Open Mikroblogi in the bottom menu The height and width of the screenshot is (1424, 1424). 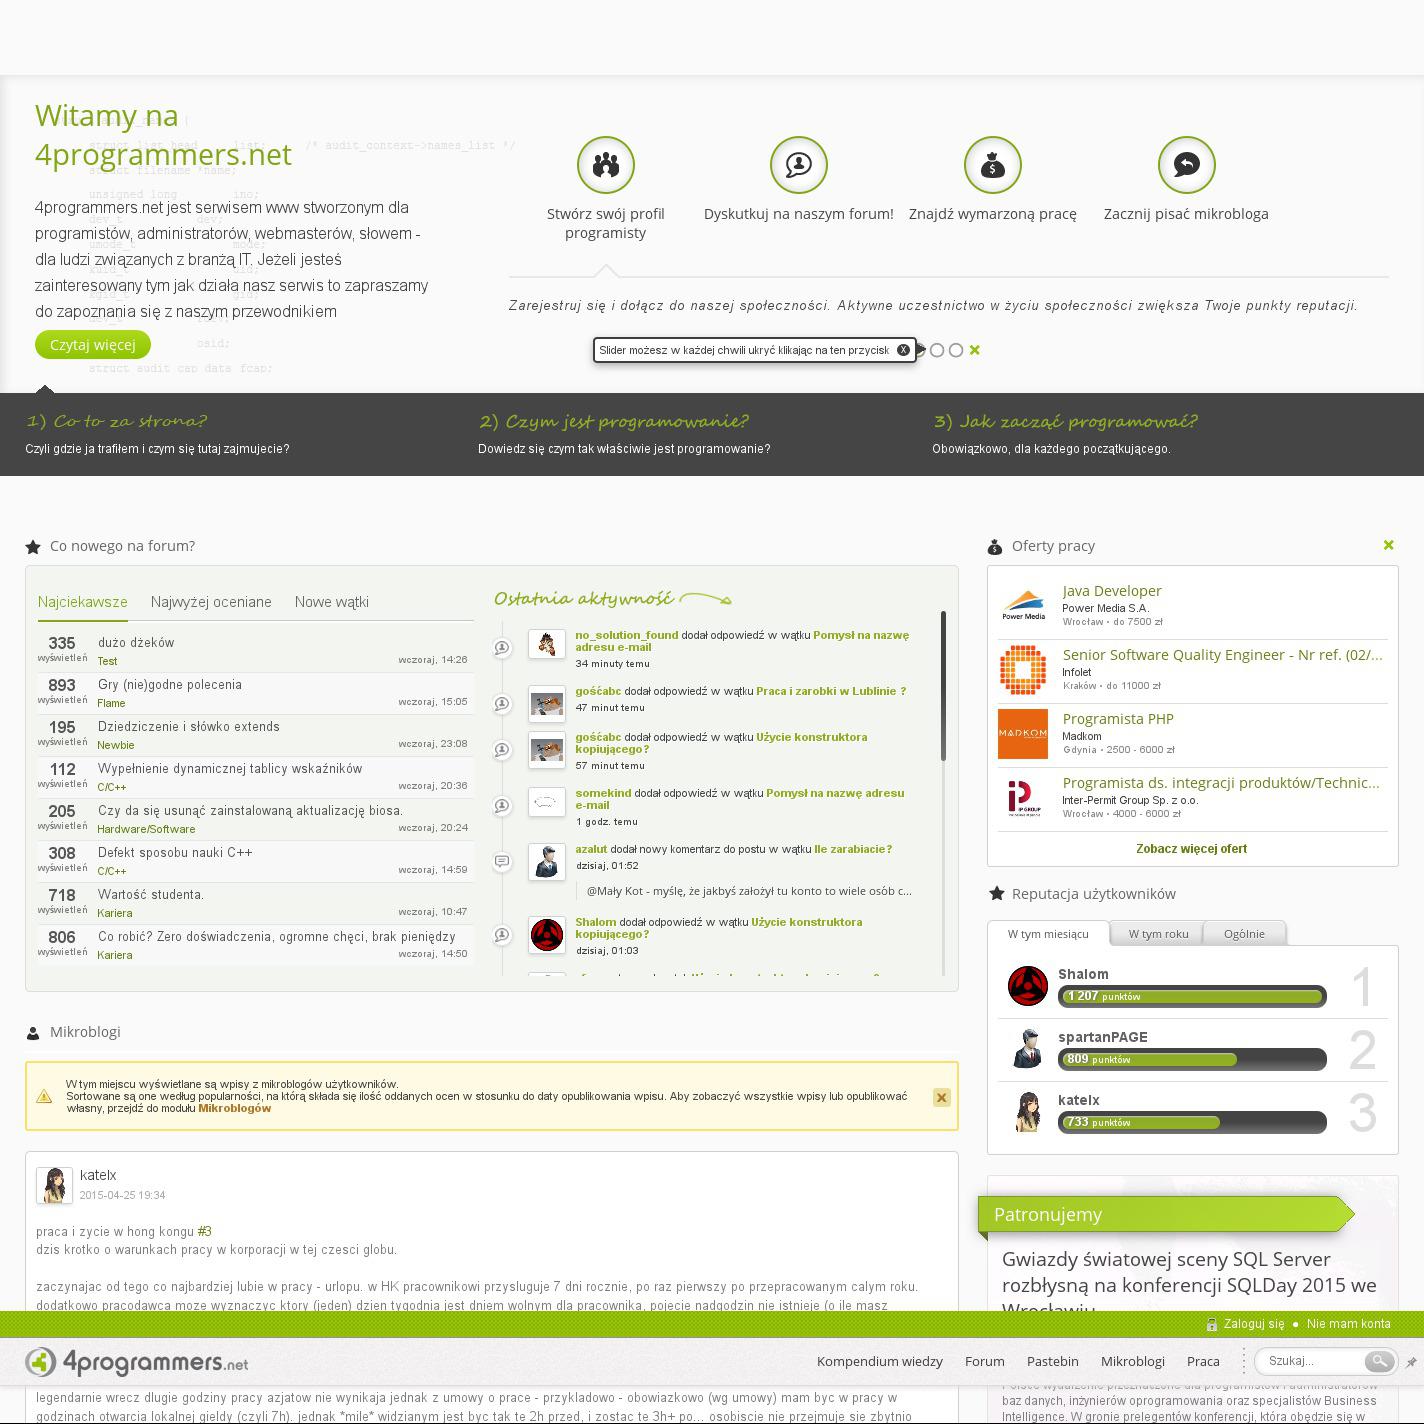point(1133,1361)
